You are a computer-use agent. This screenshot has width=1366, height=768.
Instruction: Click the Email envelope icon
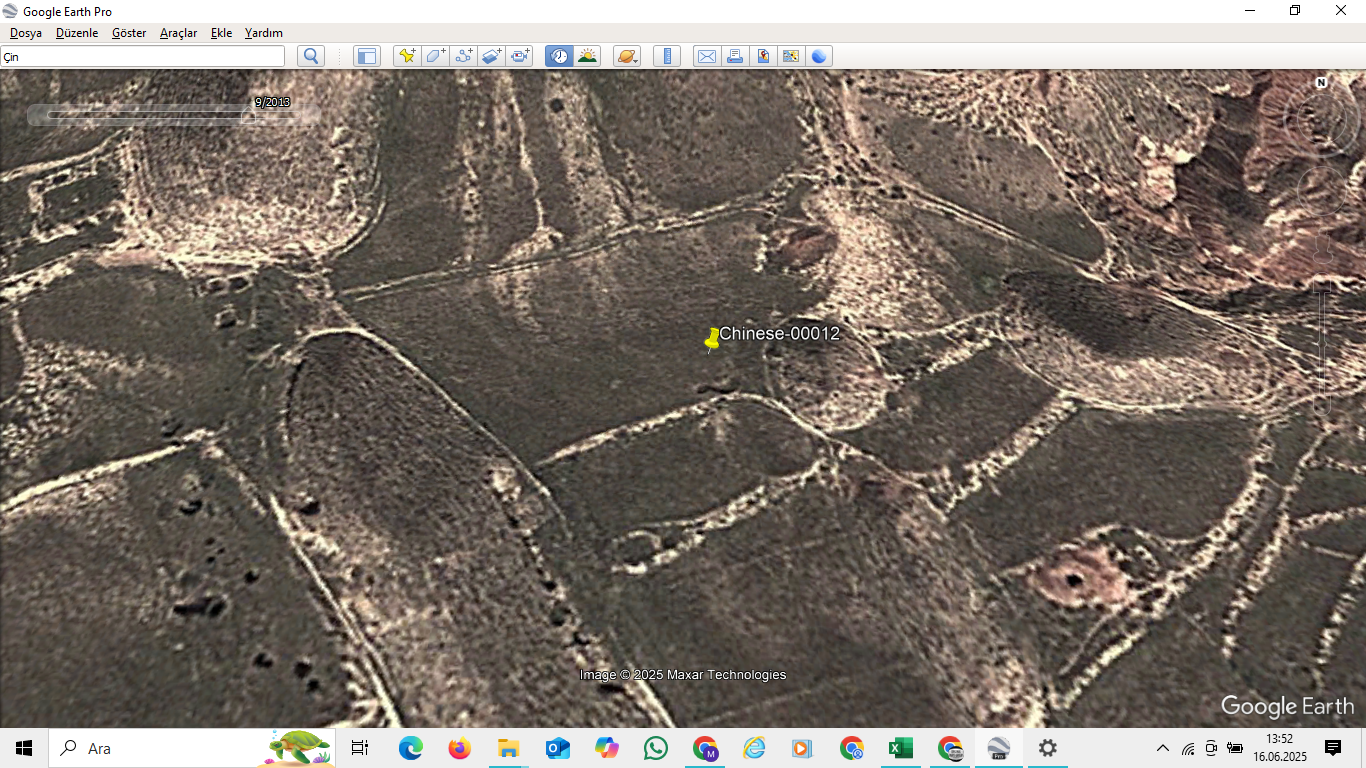707,56
